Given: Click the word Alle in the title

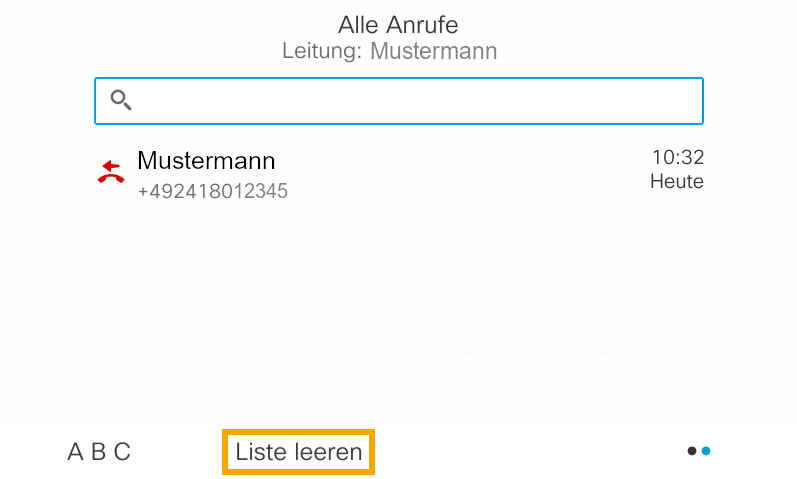Looking at the screenshot, I should click(360, 24).
